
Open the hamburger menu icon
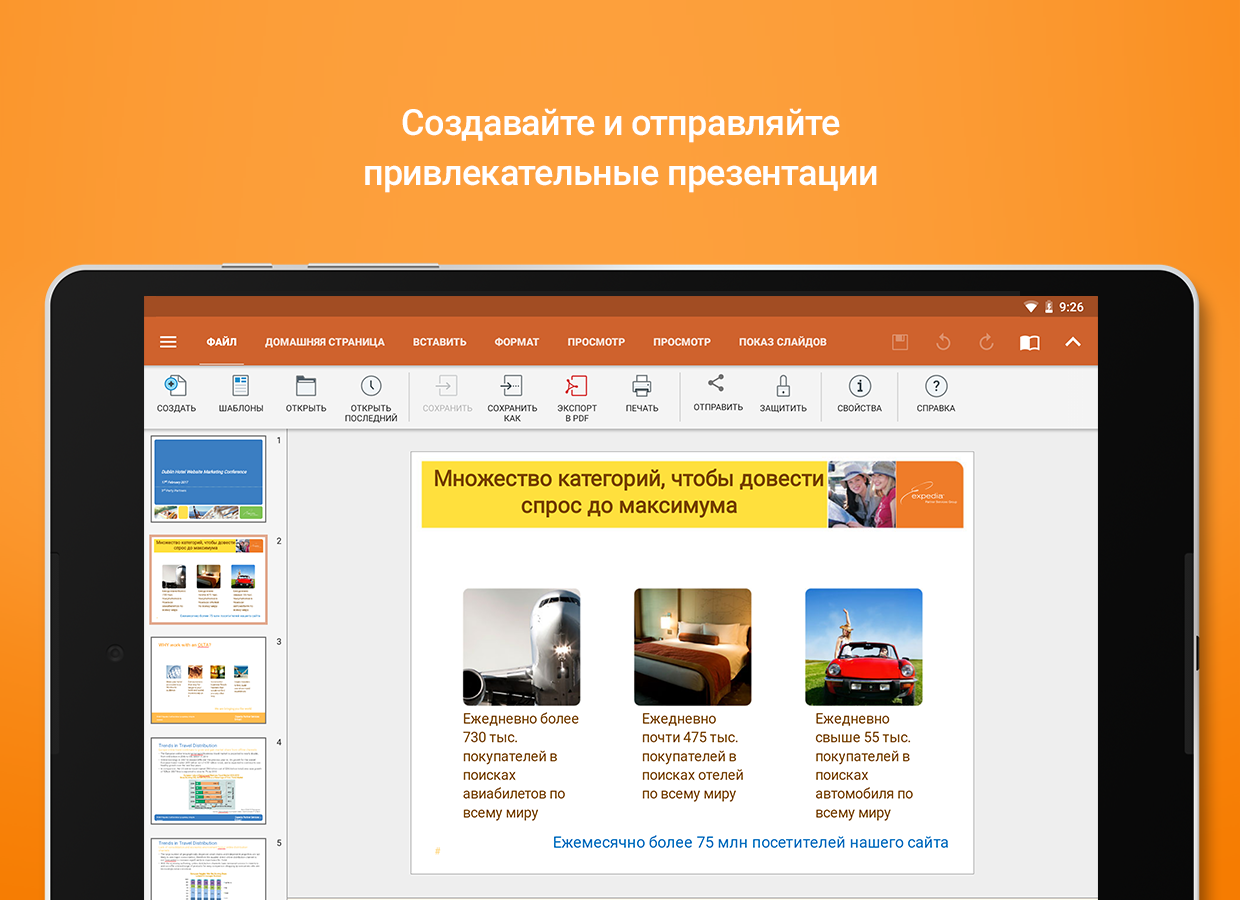coord(168,342)
